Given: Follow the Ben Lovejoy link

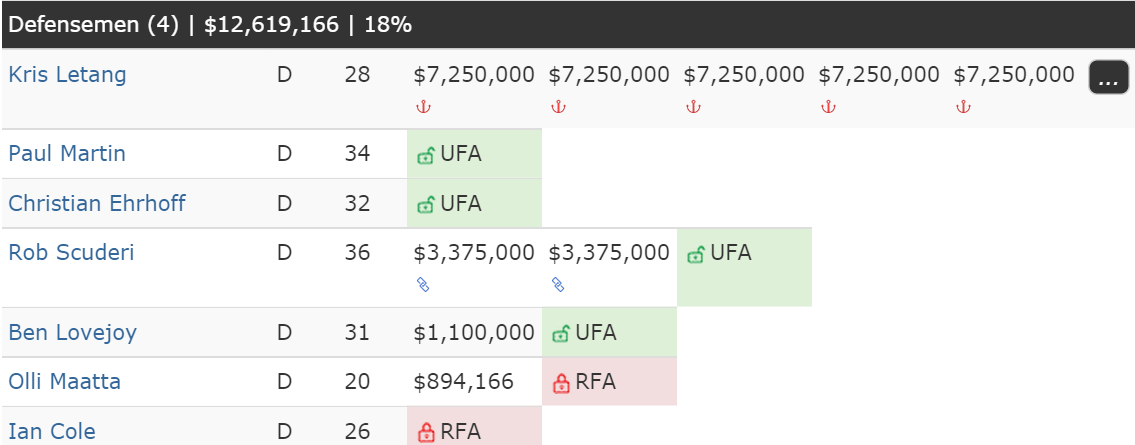Looking at the screenshot, I should pyautogui.click(x=72, y=332).
